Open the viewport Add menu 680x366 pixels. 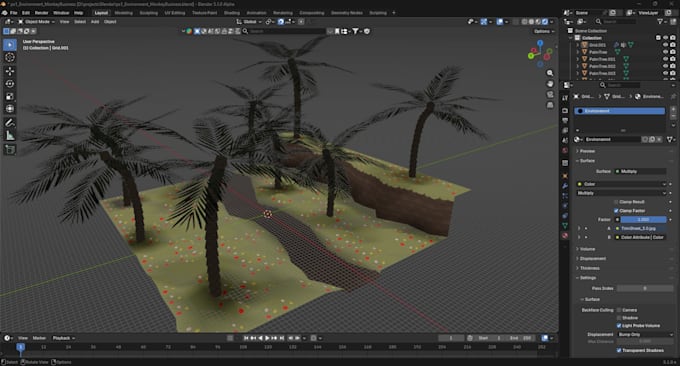point(95,22)
